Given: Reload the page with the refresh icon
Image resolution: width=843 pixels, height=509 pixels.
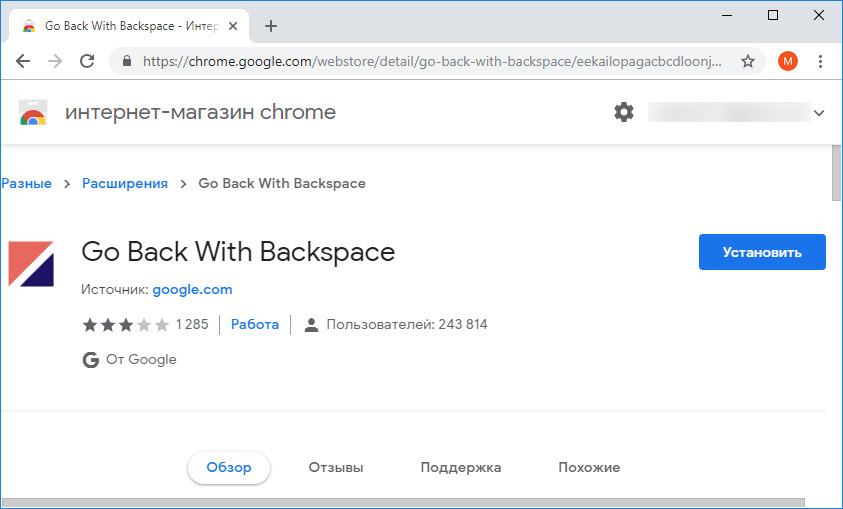Looking at the screenshot, I should [87, 61].
